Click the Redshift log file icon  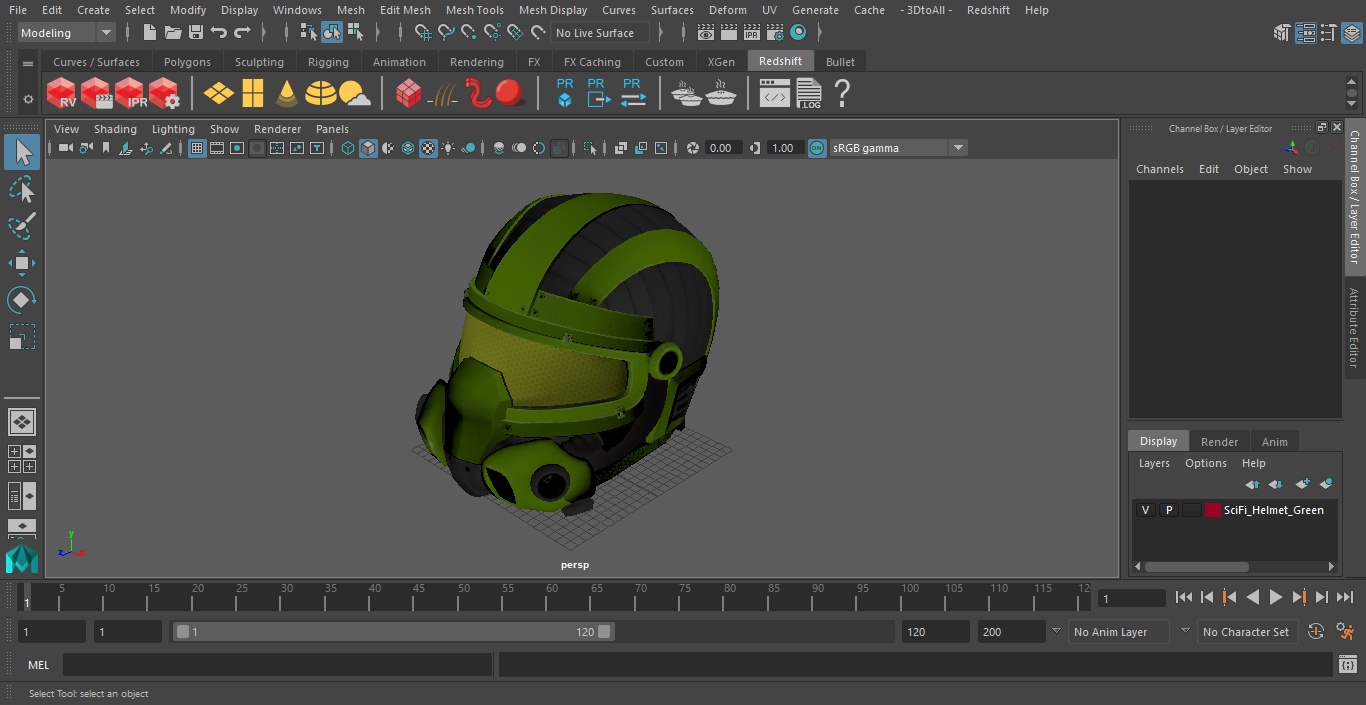coord(808,94)
